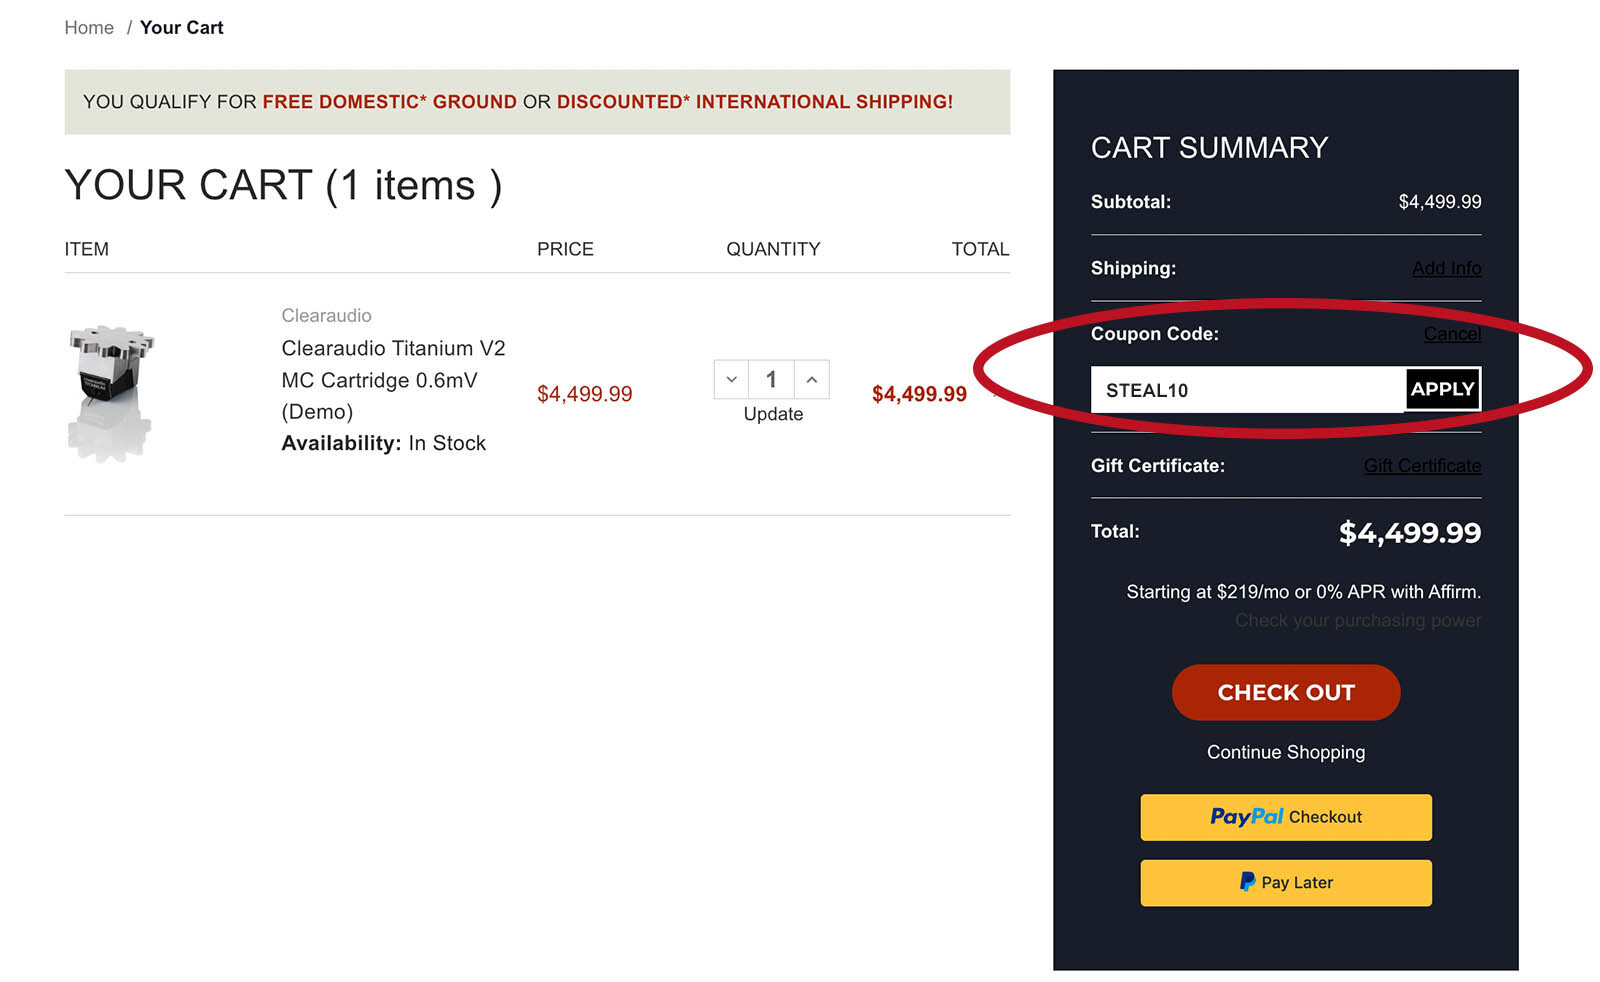Image resolution: width=1600 pixels, height=982 pixels.
Task: Open shipping Add Info
Action: [1447, 268]
